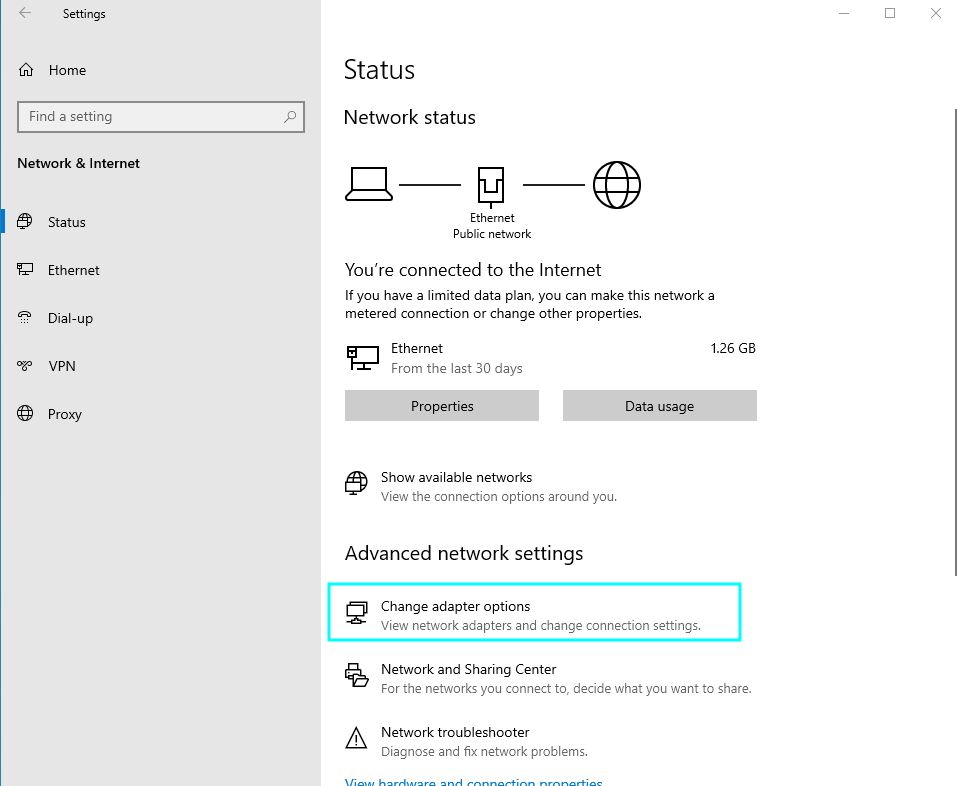Viewport: 958px width, 786px height.
Task: Click the vertical scrollbar on the right
Action: [956, 342]
